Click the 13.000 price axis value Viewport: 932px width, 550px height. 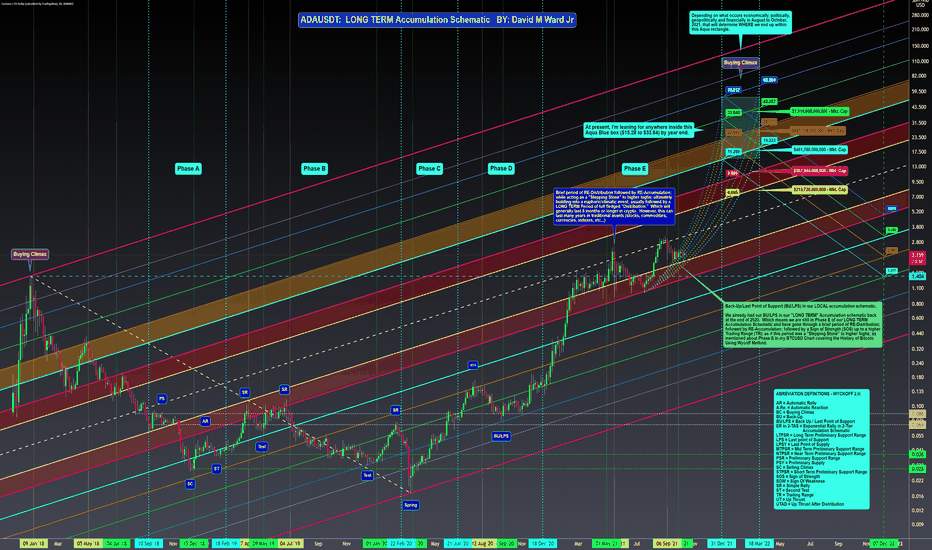919,167
